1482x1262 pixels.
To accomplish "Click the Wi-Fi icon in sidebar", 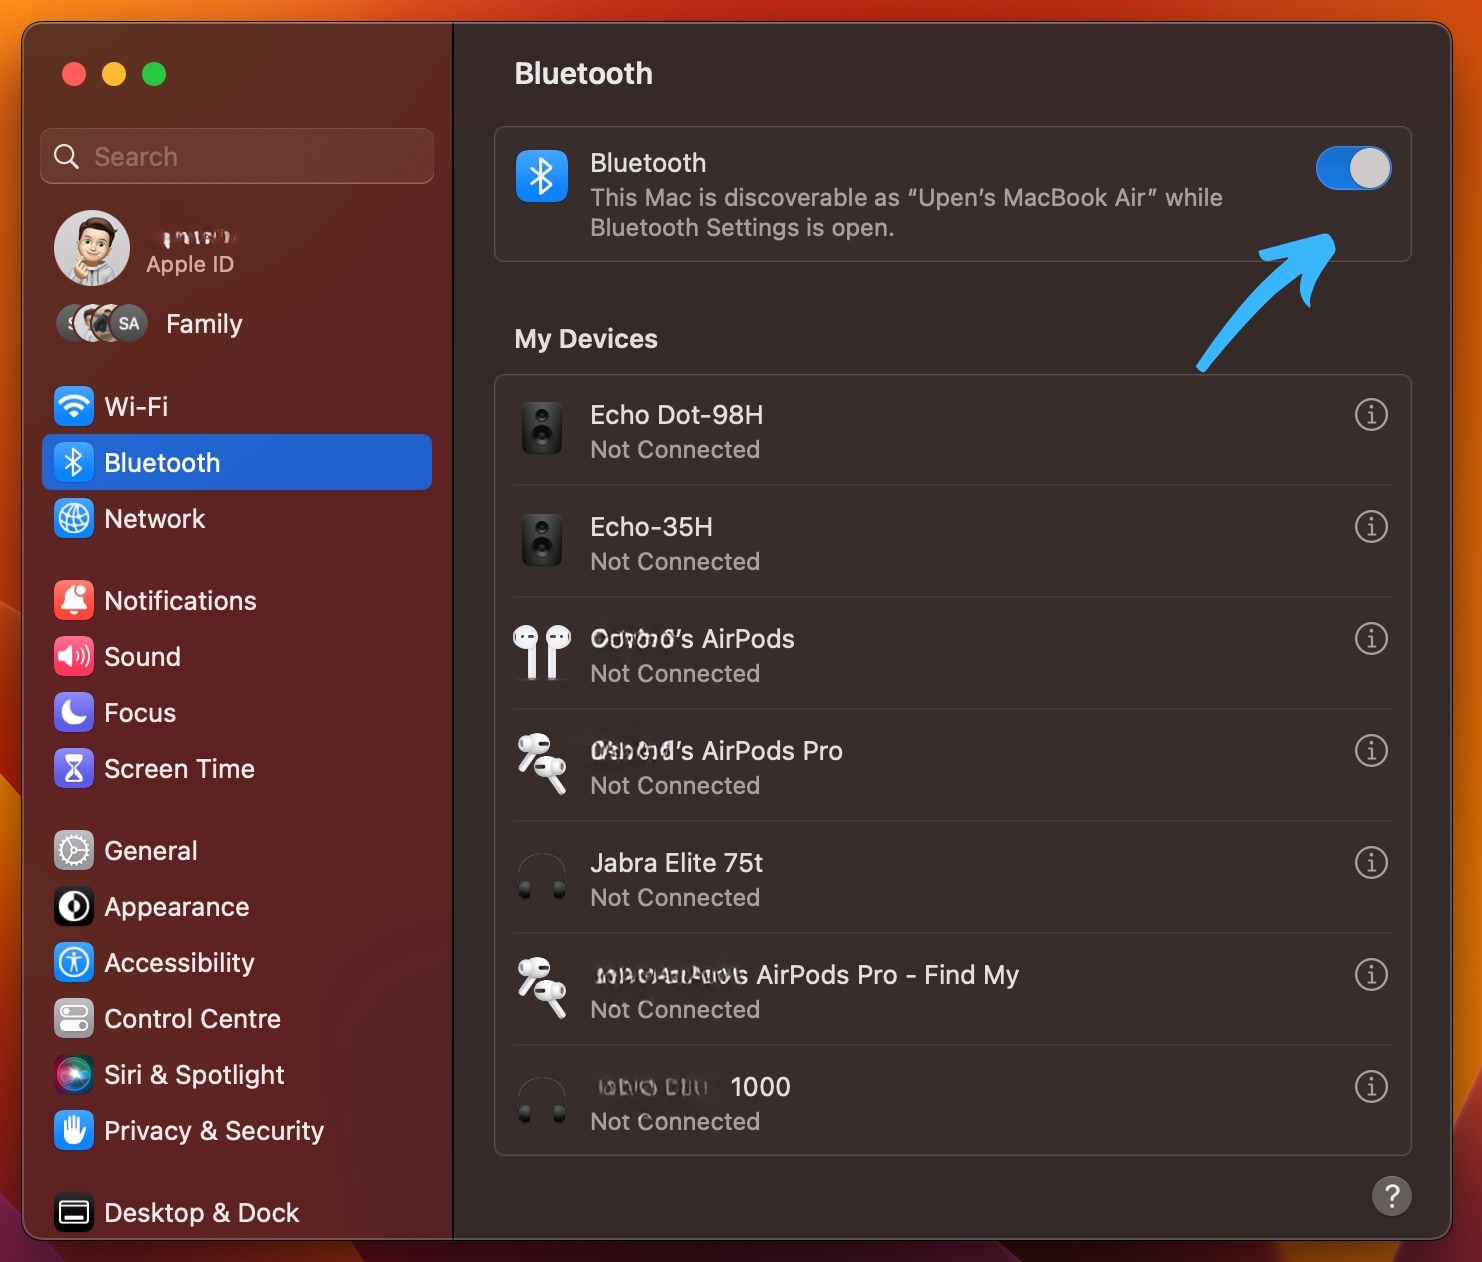I will [74, 406].
